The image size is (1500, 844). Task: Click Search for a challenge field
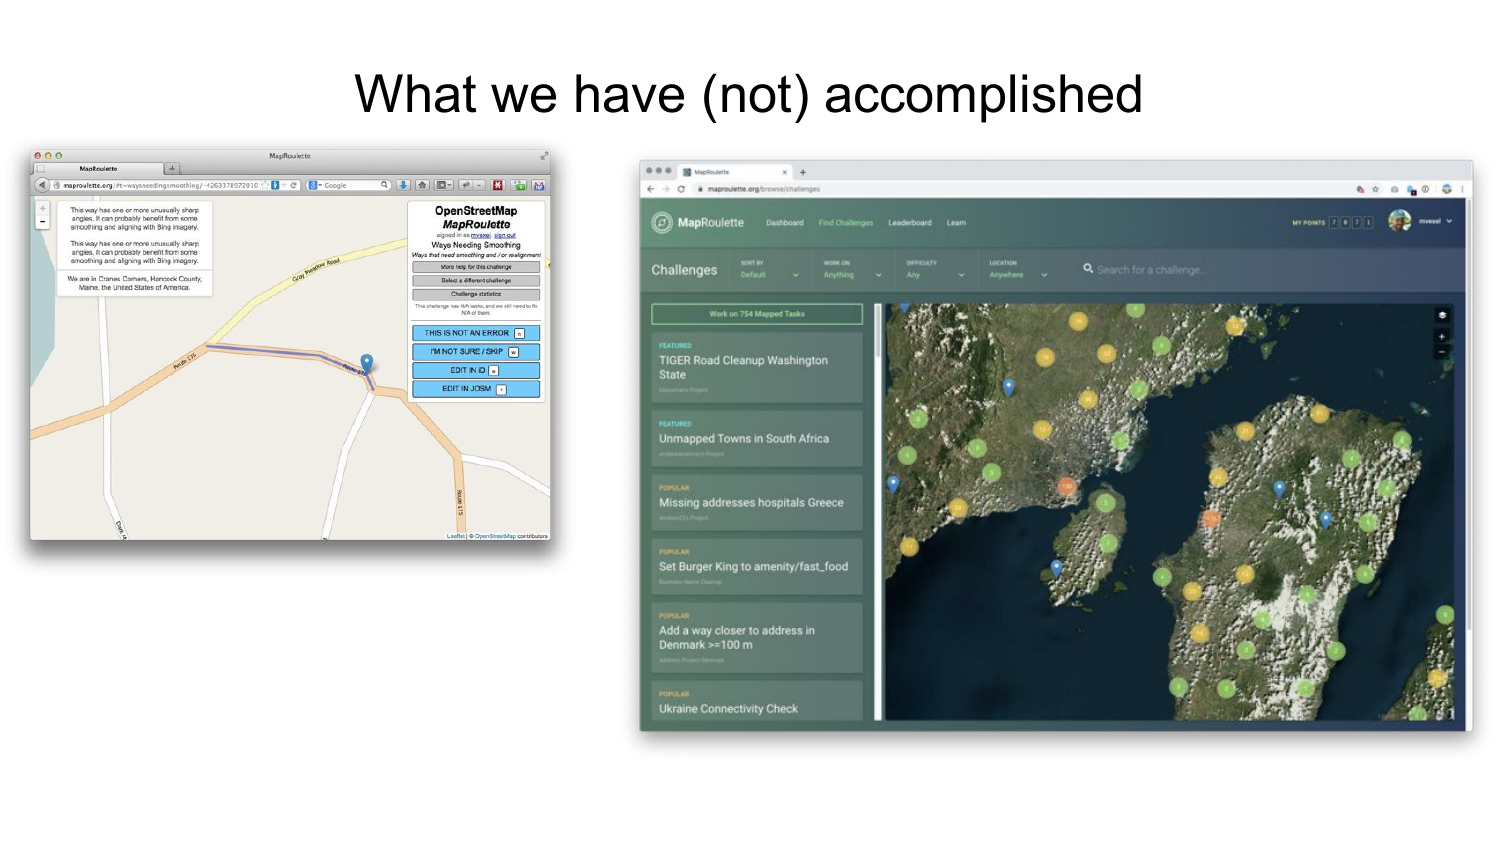coord(1152,270)
